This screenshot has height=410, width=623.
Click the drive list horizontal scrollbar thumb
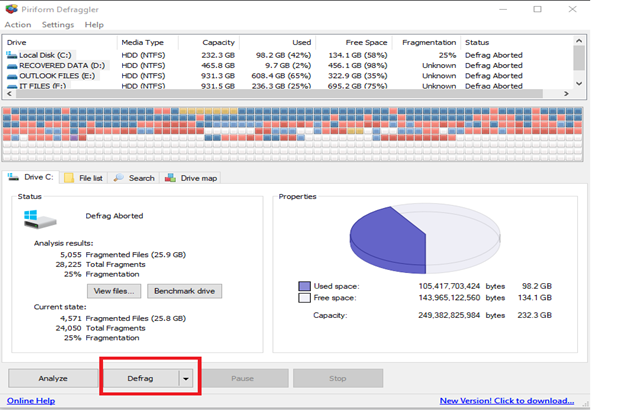pos(279,94)
